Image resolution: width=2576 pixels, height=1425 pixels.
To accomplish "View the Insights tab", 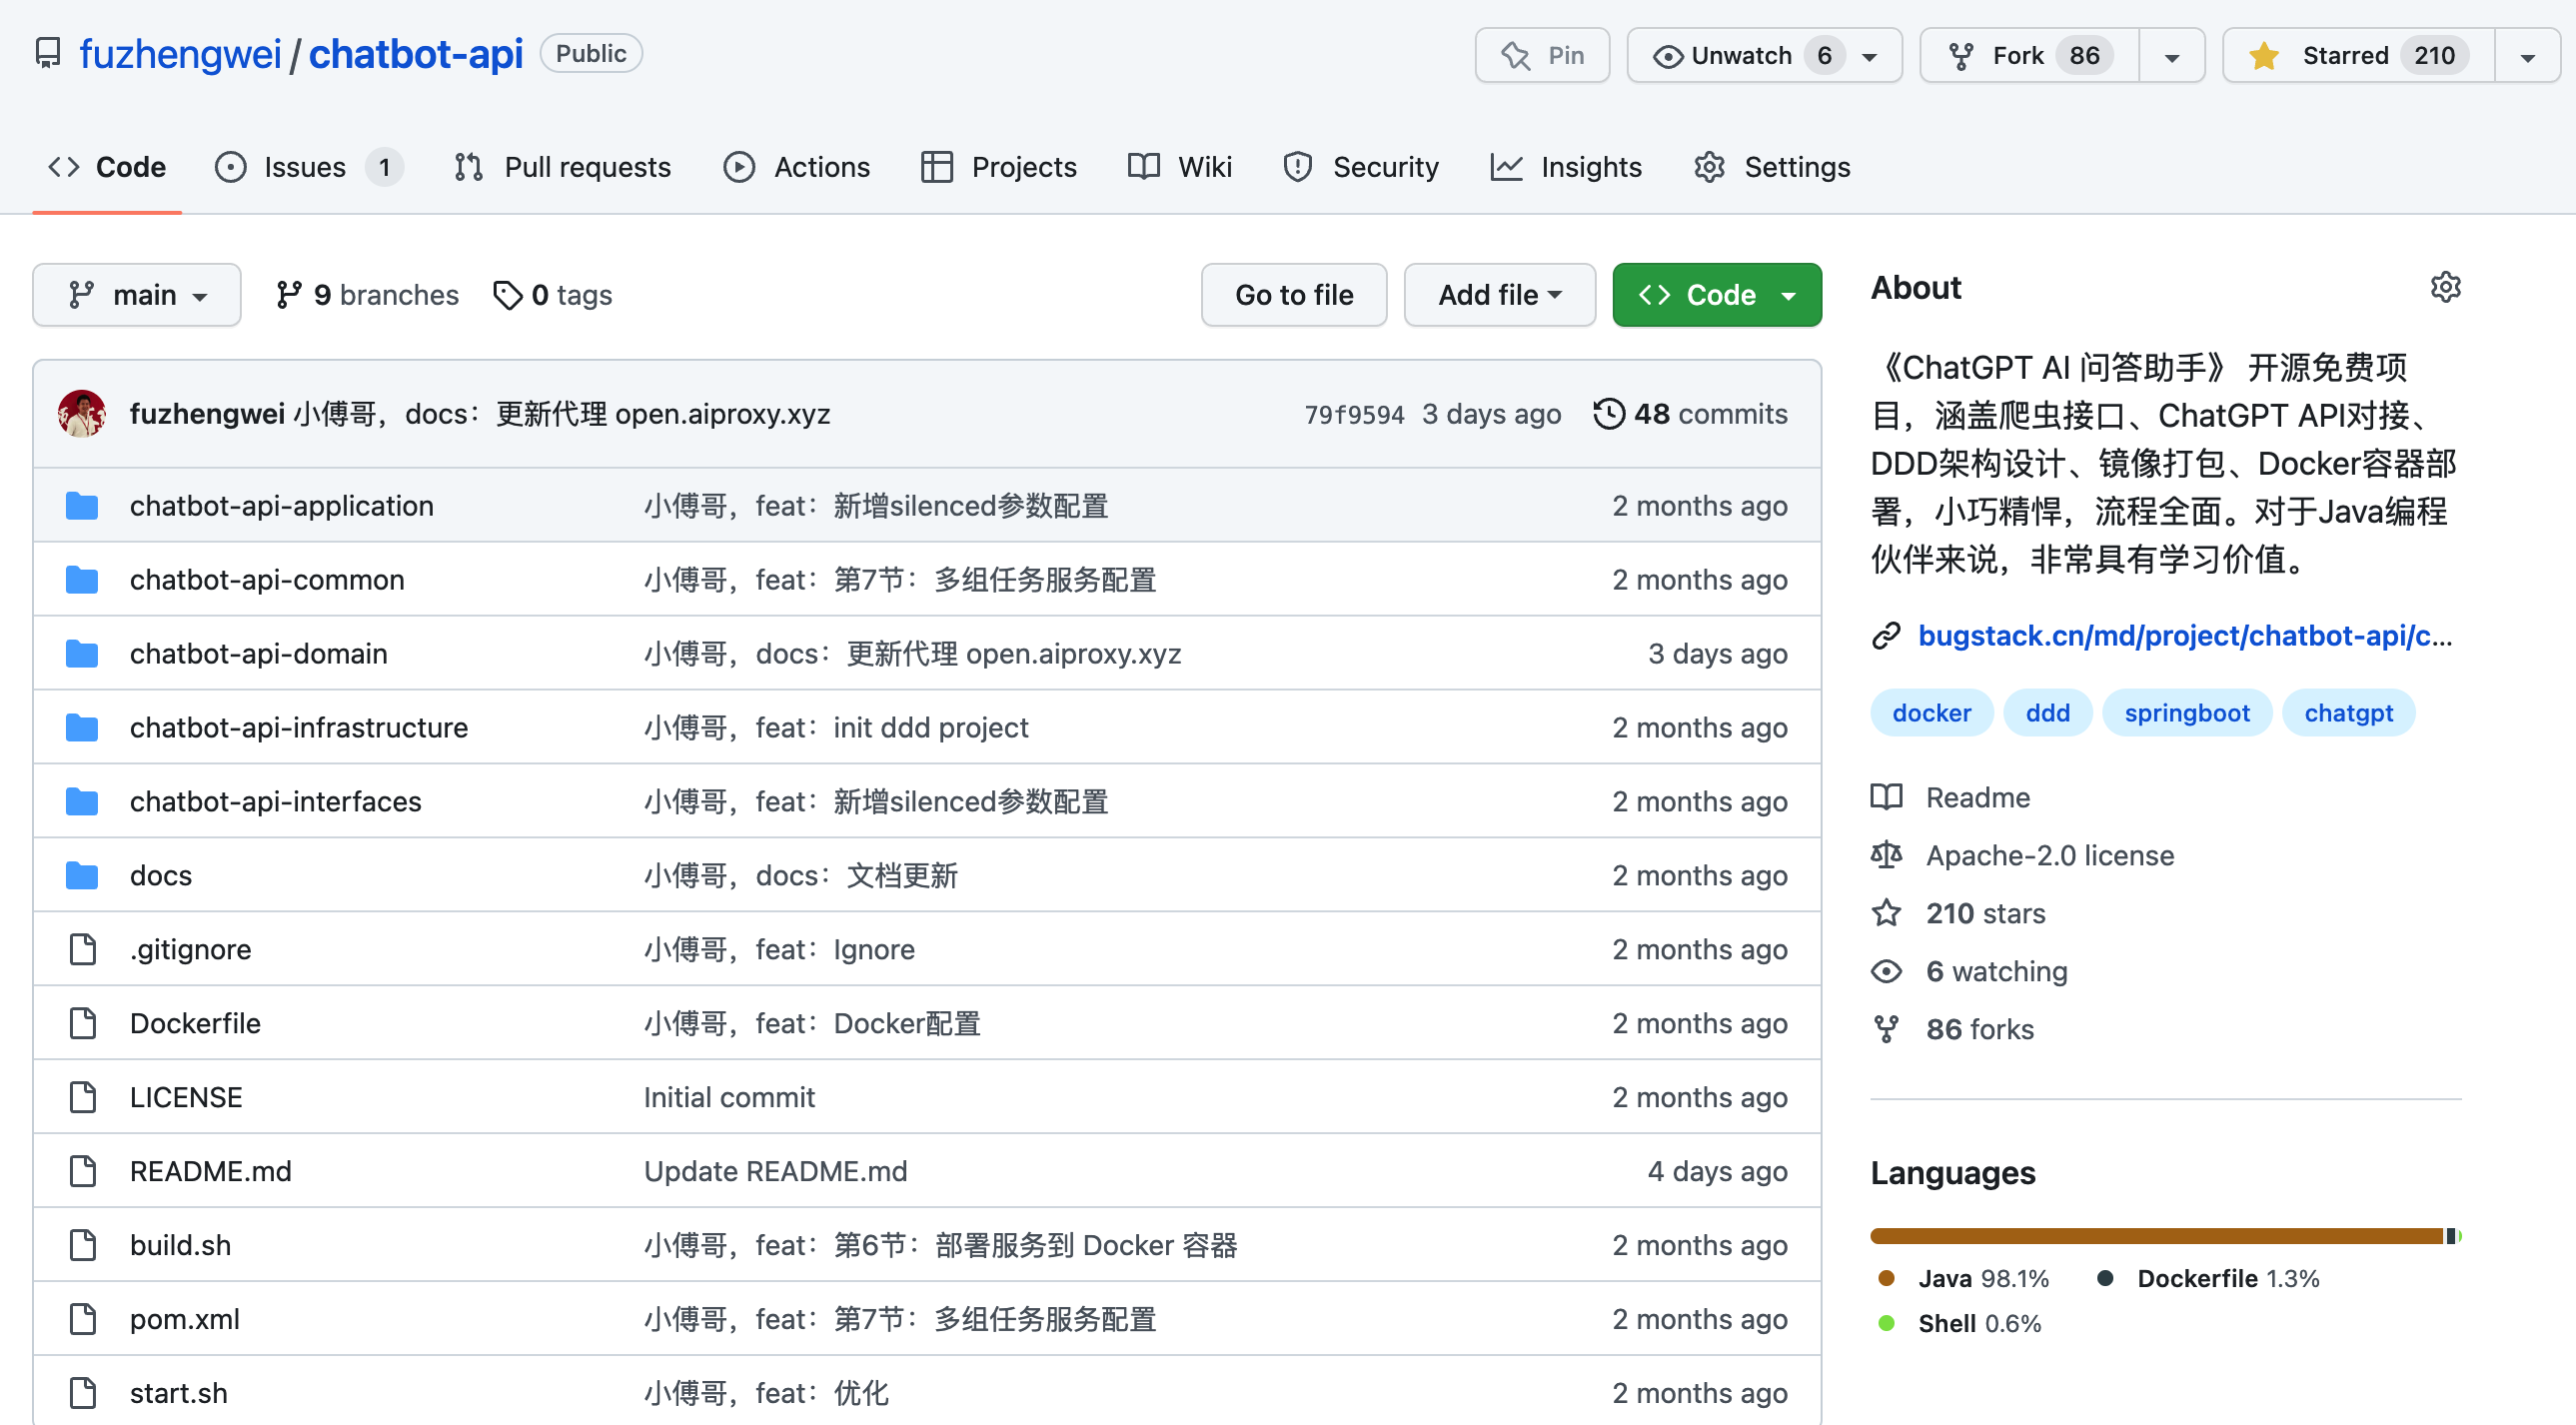I will pyautogui.click(x=1566, y=167).
